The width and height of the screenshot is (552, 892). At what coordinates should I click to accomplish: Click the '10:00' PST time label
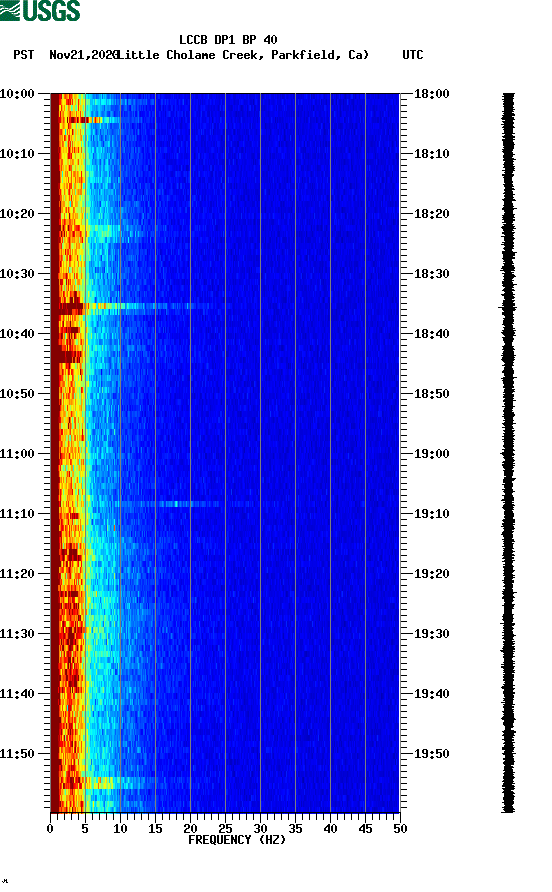17,94
